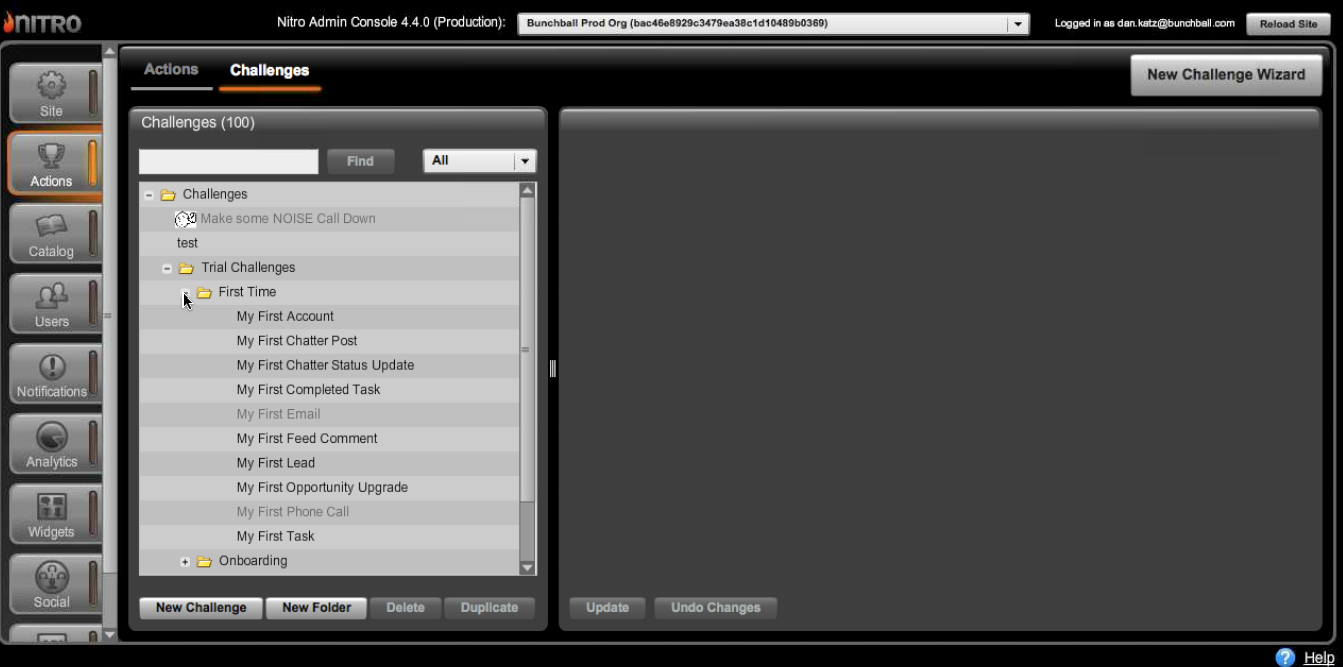Collapse the root Challenges folder
Image resolution: width=1343 pixels, height=667 pixels.
tap(149, 195)
